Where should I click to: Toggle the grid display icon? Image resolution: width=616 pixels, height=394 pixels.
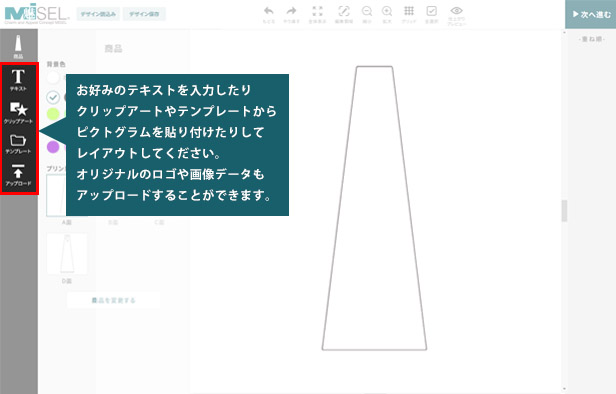[x=409, y=14]
